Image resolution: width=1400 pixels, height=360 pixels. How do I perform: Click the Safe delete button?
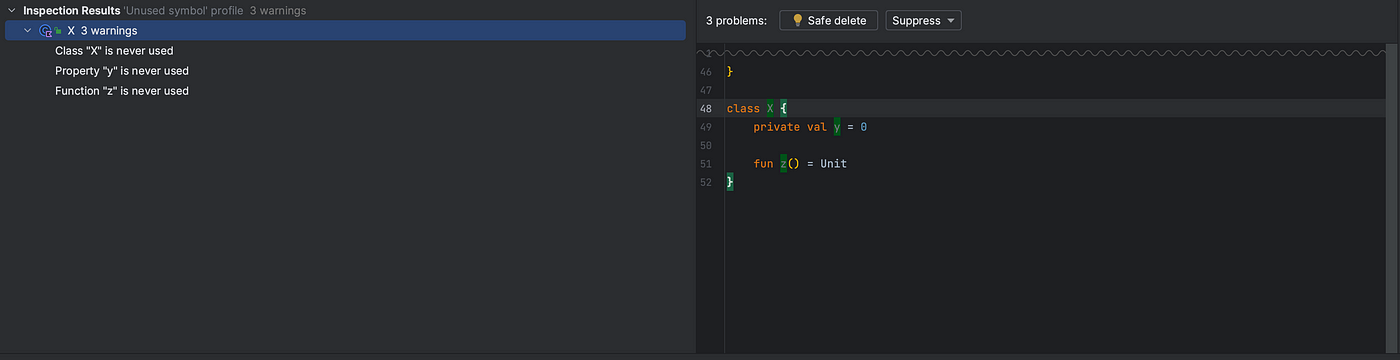829,20
